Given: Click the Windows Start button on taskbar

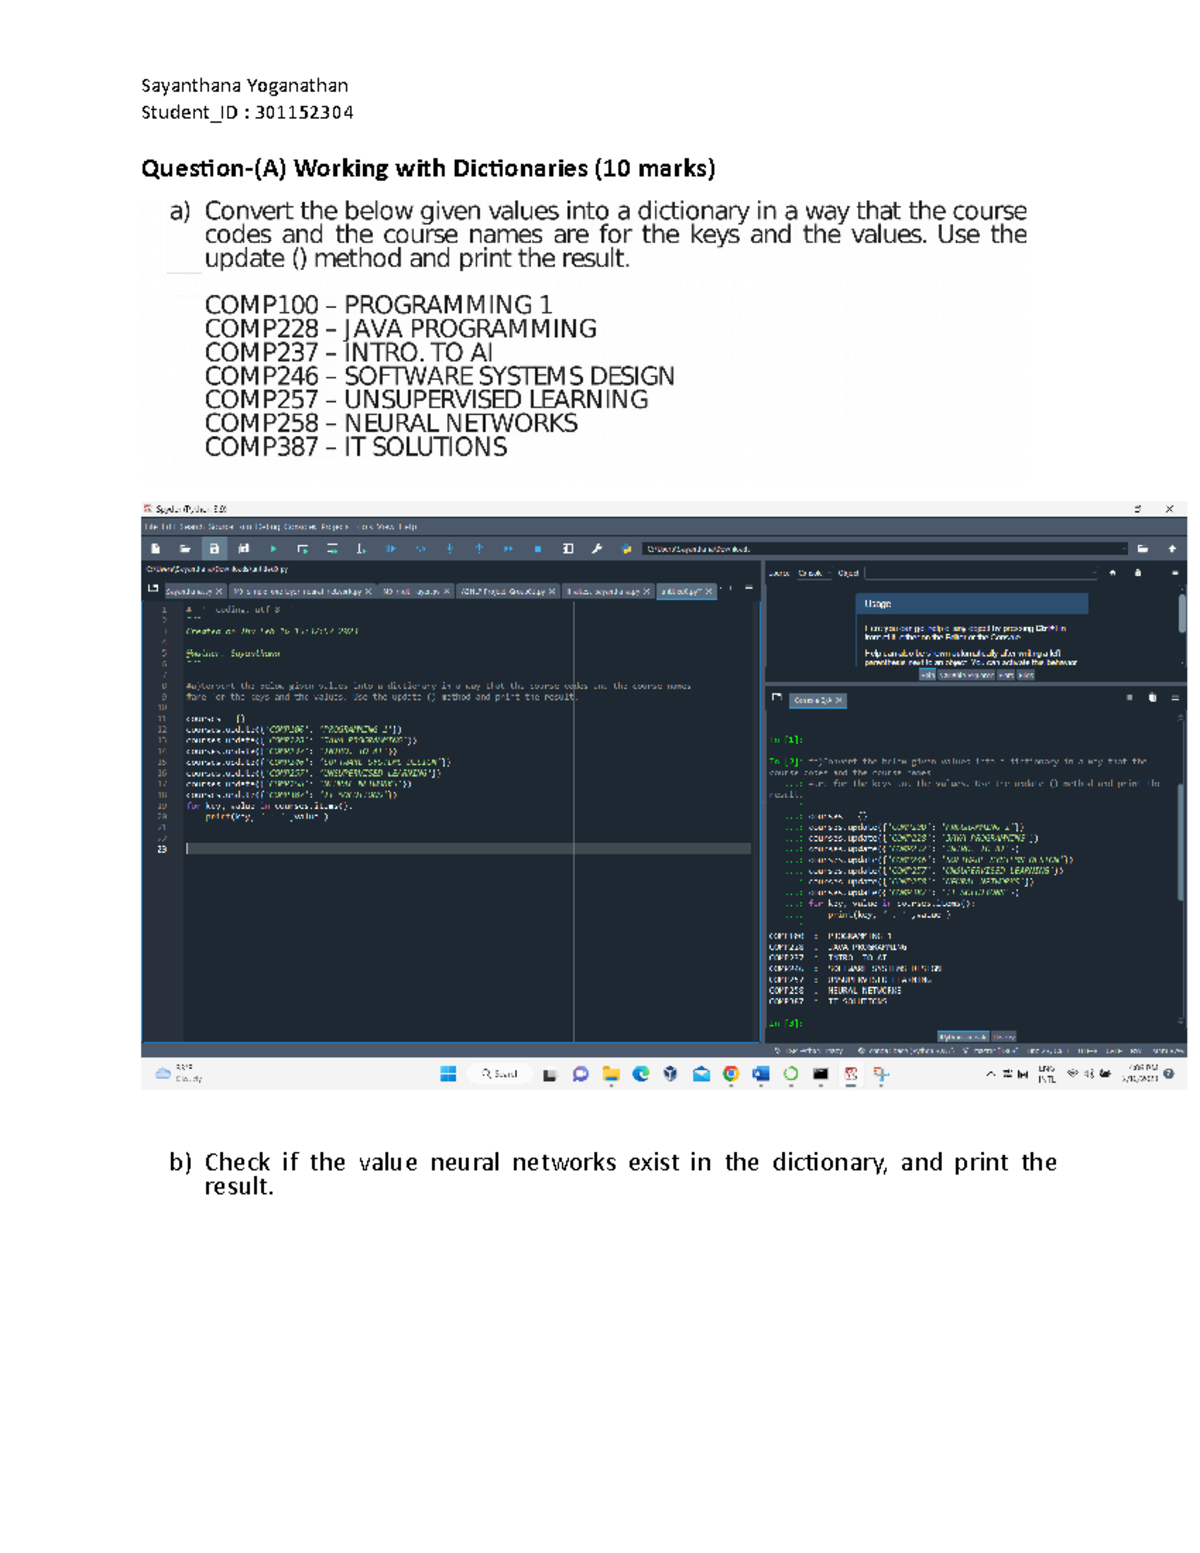Looking at the screenshot, I should click(448, 1074).
